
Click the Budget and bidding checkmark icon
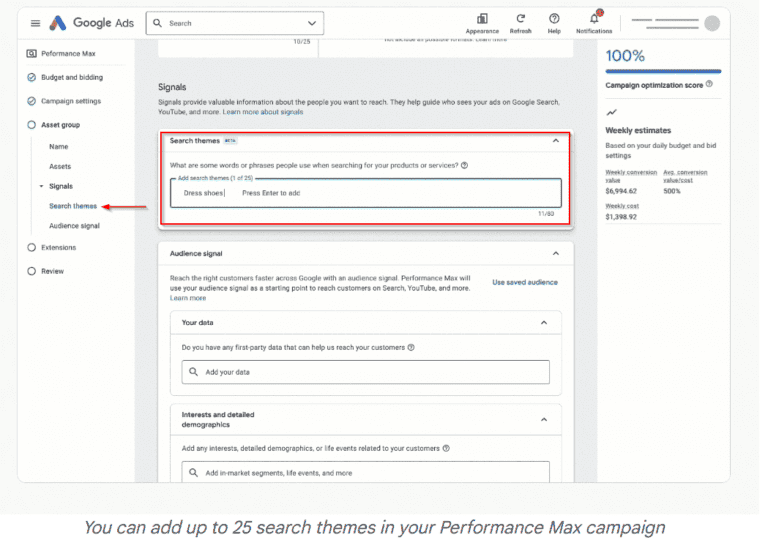pyautogui.click(x=31, y=77)
